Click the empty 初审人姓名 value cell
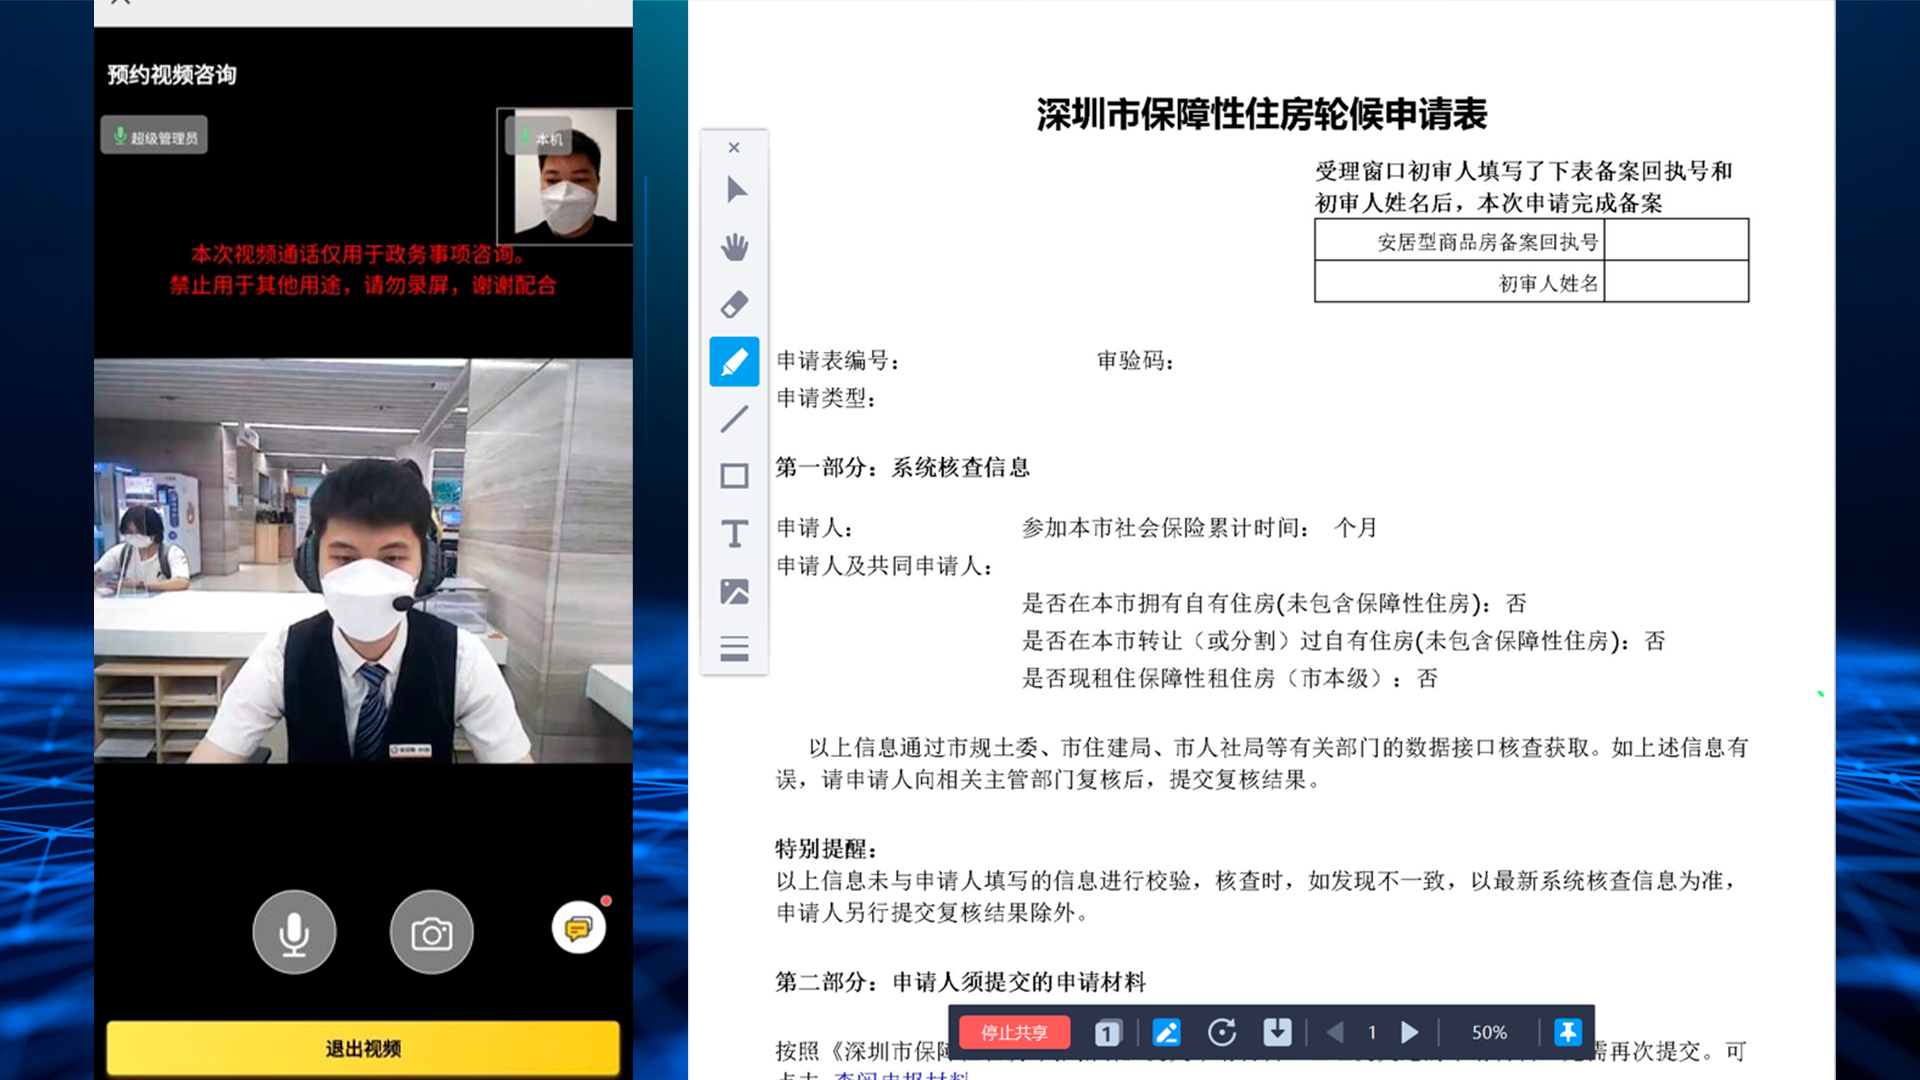 (1677, 283)
